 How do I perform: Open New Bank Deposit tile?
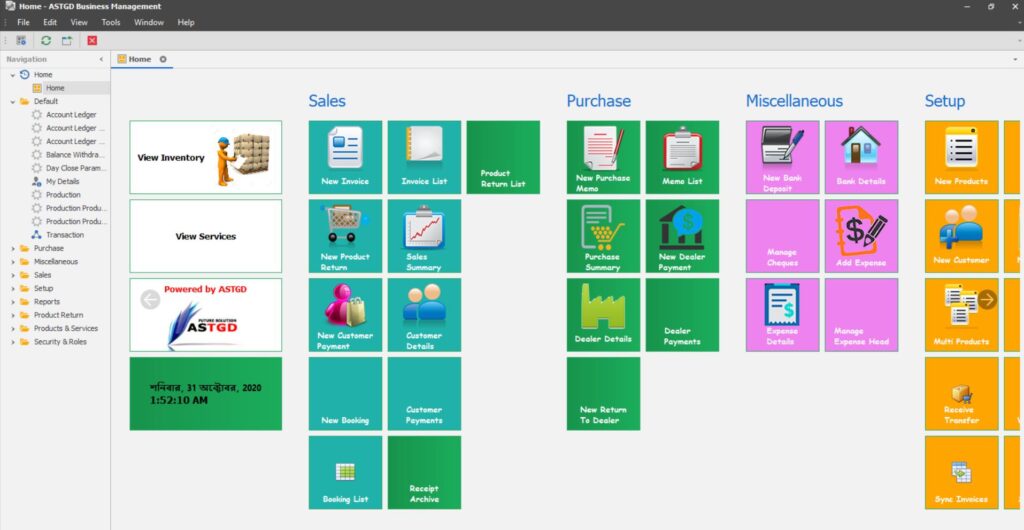[782, 157]
